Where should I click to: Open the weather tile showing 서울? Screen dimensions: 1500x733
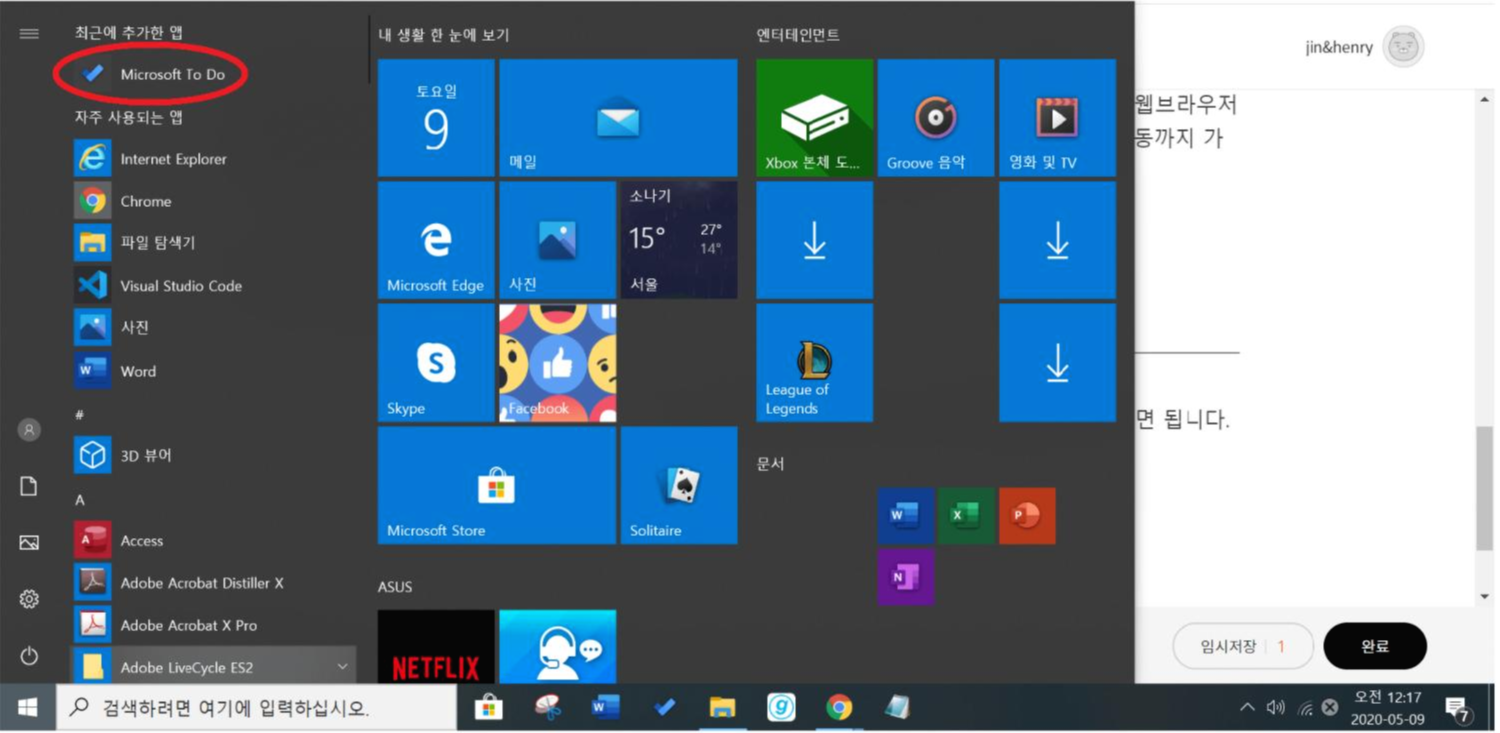pos(679,240)
